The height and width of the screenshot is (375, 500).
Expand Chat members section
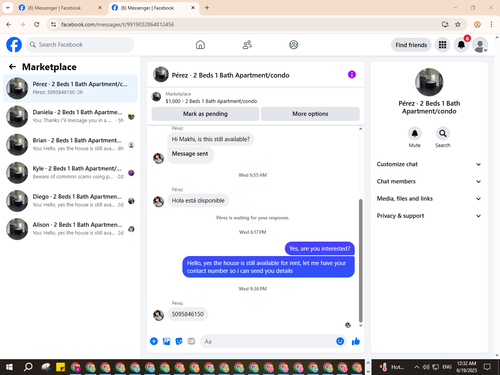(x=429, y=181)
